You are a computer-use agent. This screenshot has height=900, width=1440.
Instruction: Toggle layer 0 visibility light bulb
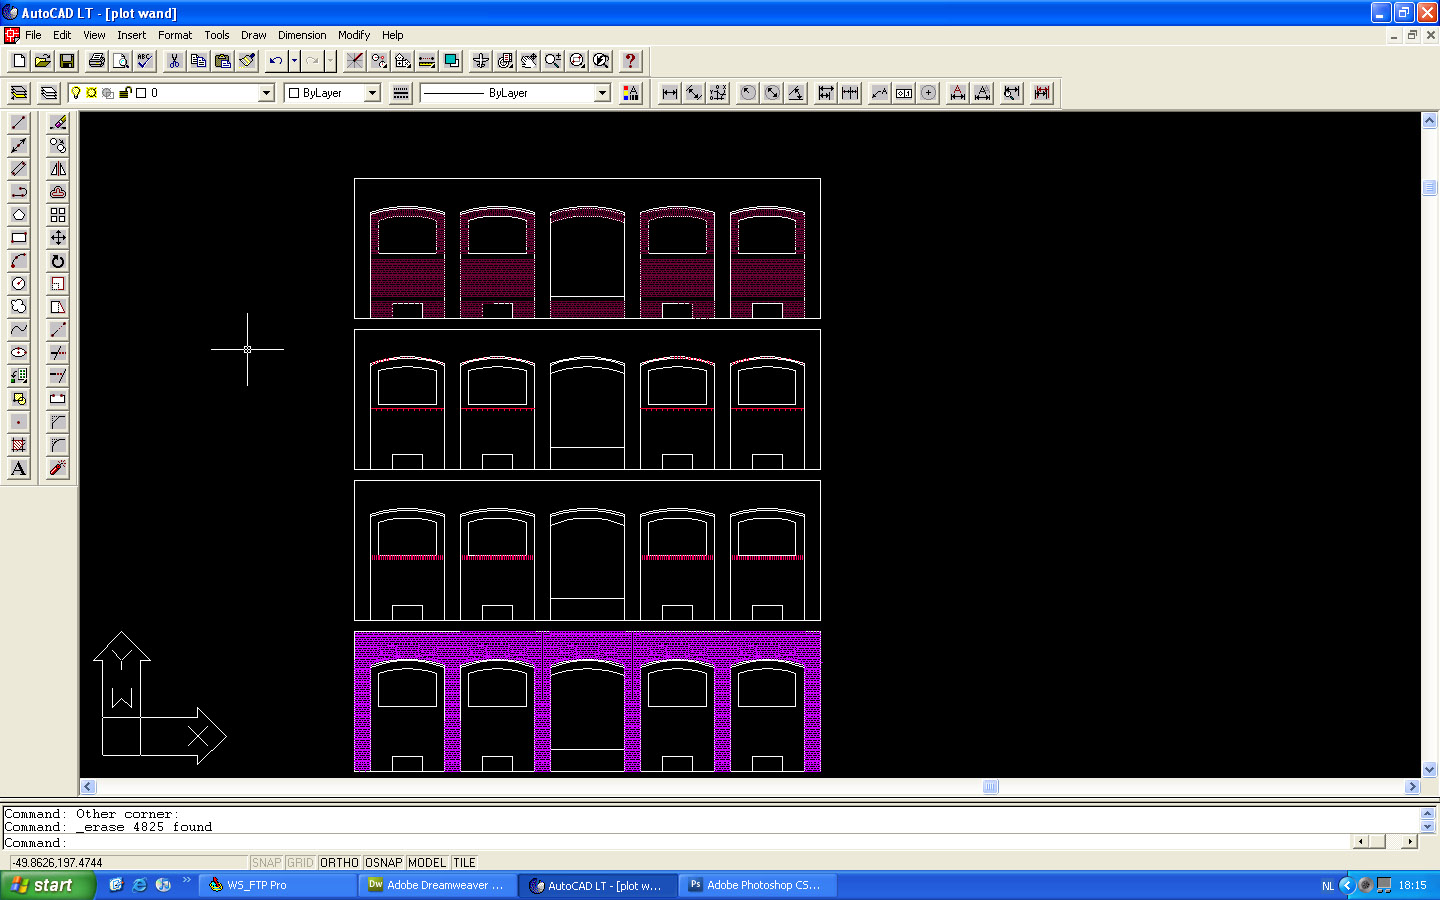(77, 92)
